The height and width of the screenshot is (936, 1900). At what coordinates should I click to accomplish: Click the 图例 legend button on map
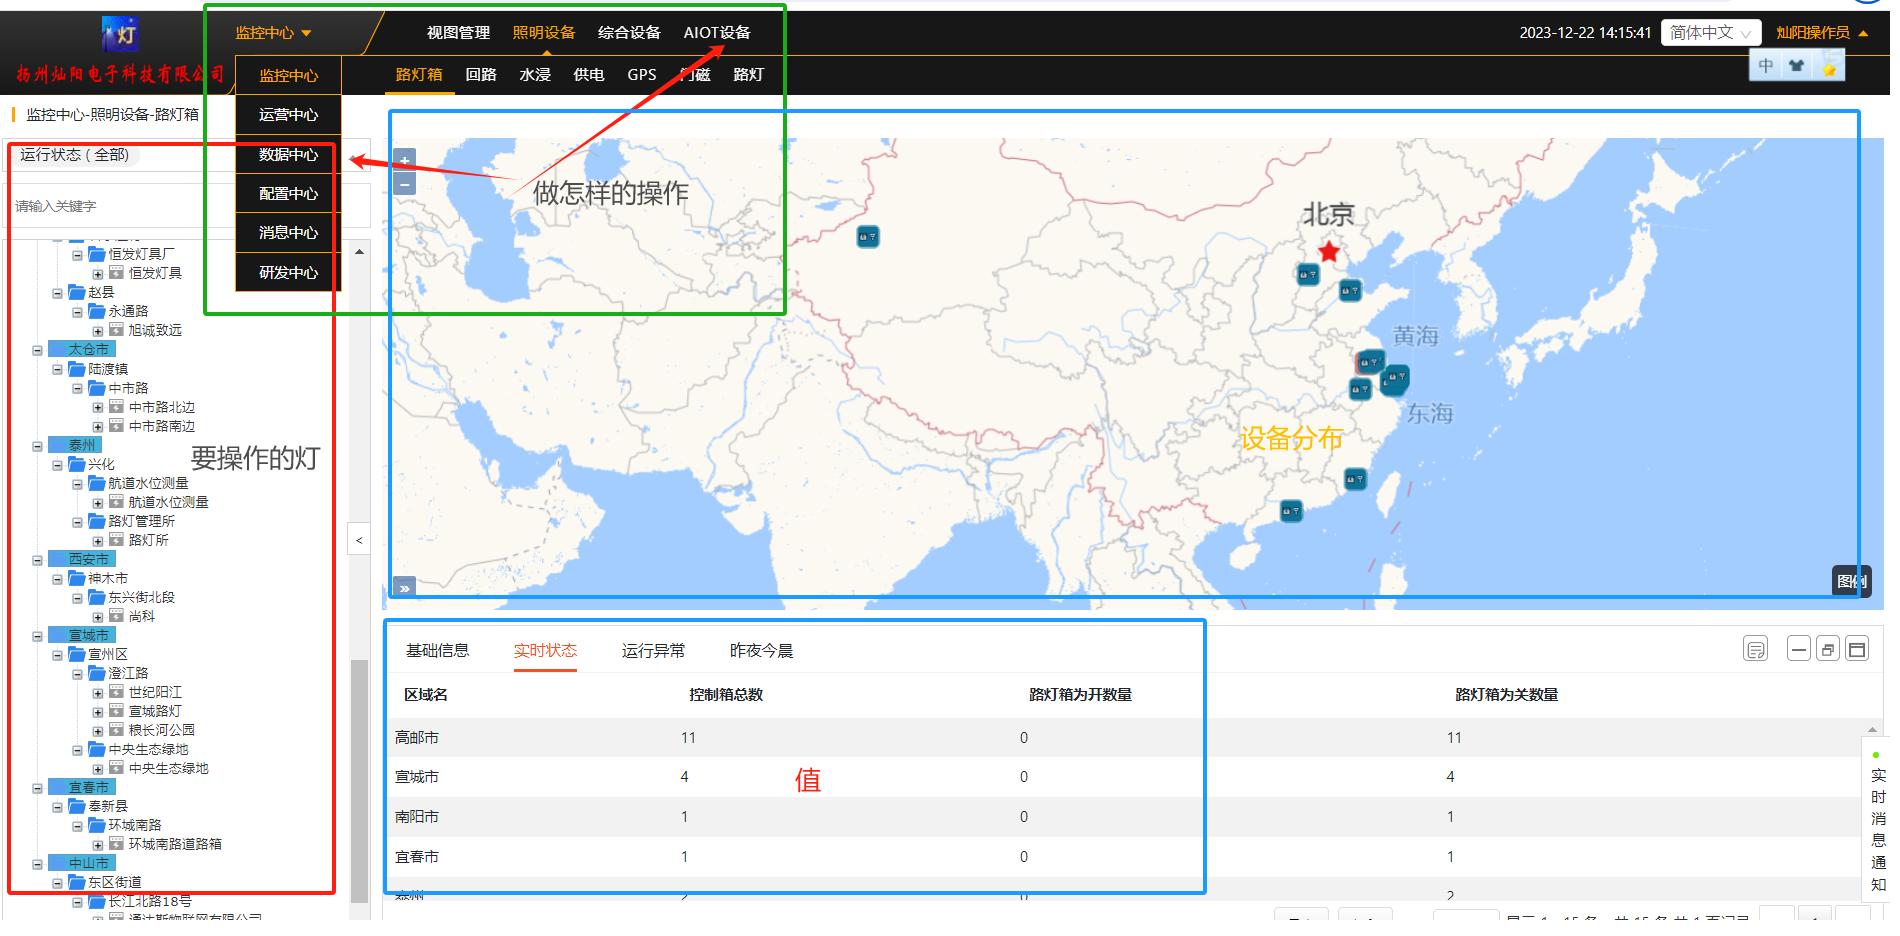(x=1850, y=581)
